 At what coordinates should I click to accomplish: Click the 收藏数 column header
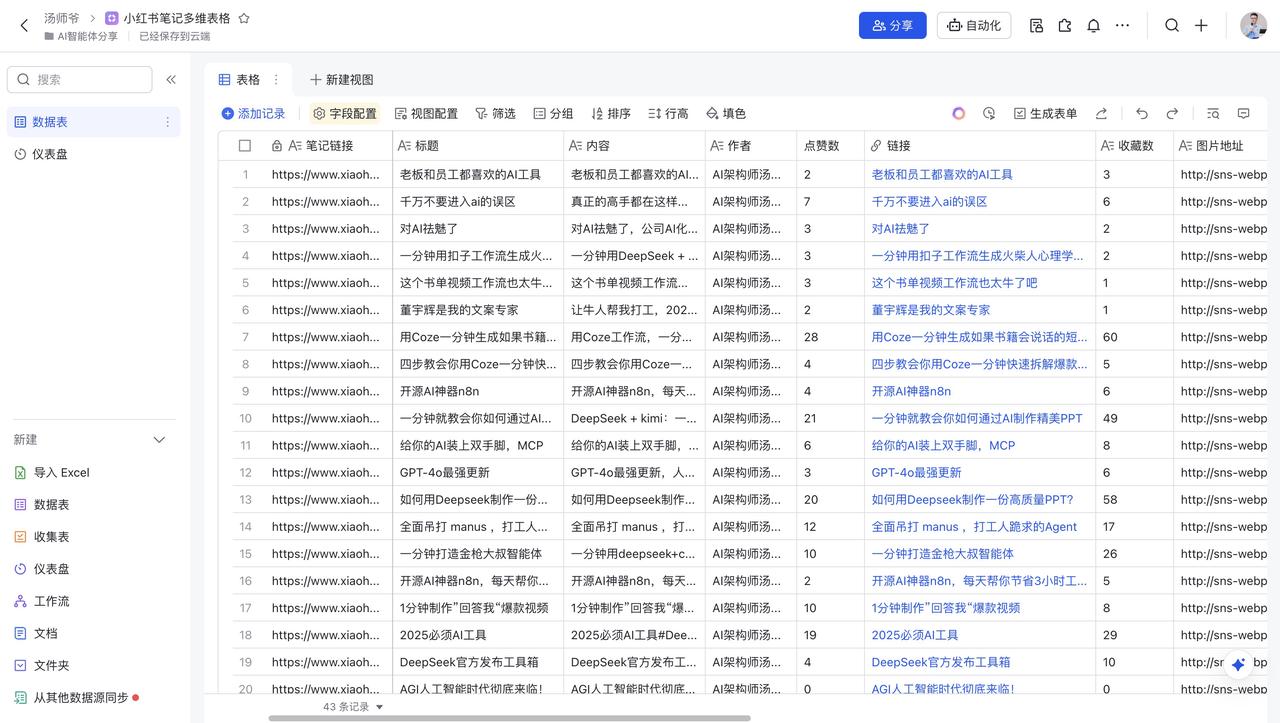tap(1134, 146)
